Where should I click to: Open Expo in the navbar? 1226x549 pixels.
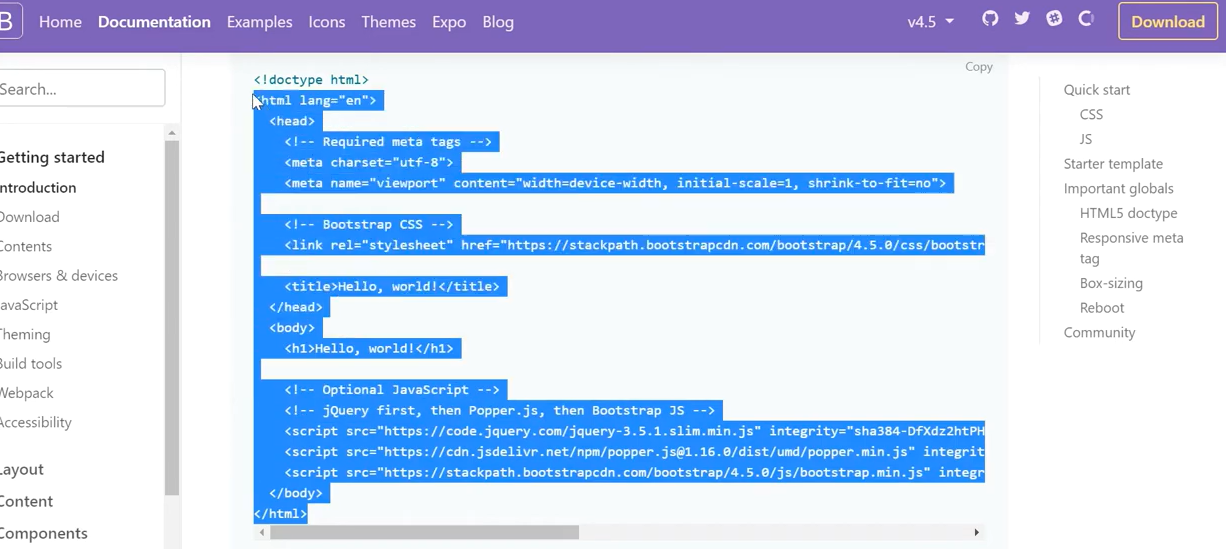(x=449, y=21)
